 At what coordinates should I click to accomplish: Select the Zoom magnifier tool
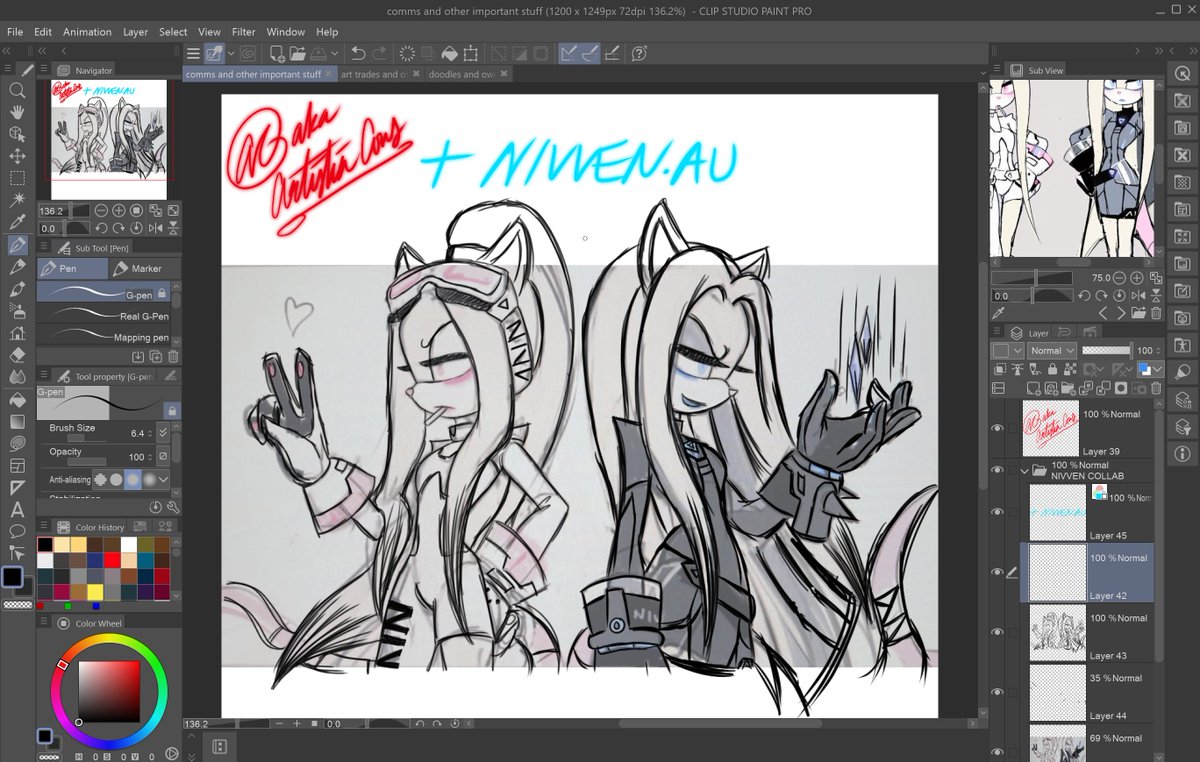17,89
